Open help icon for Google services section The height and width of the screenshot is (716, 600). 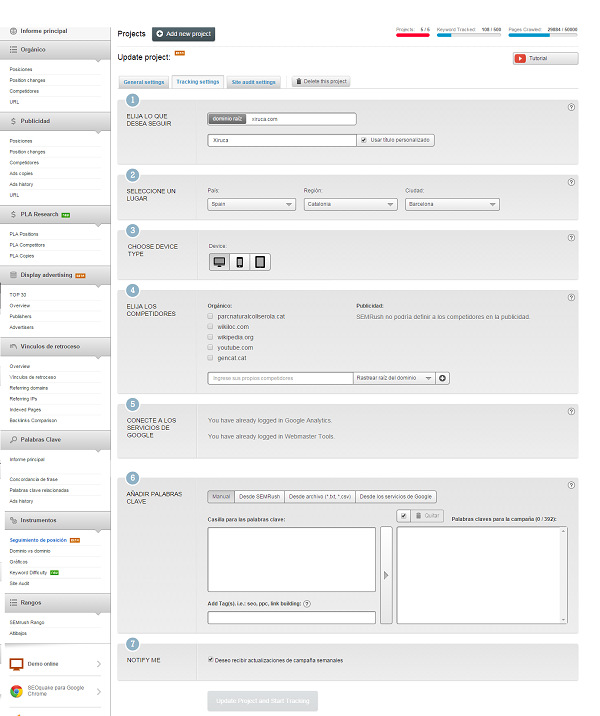(571, 411)
